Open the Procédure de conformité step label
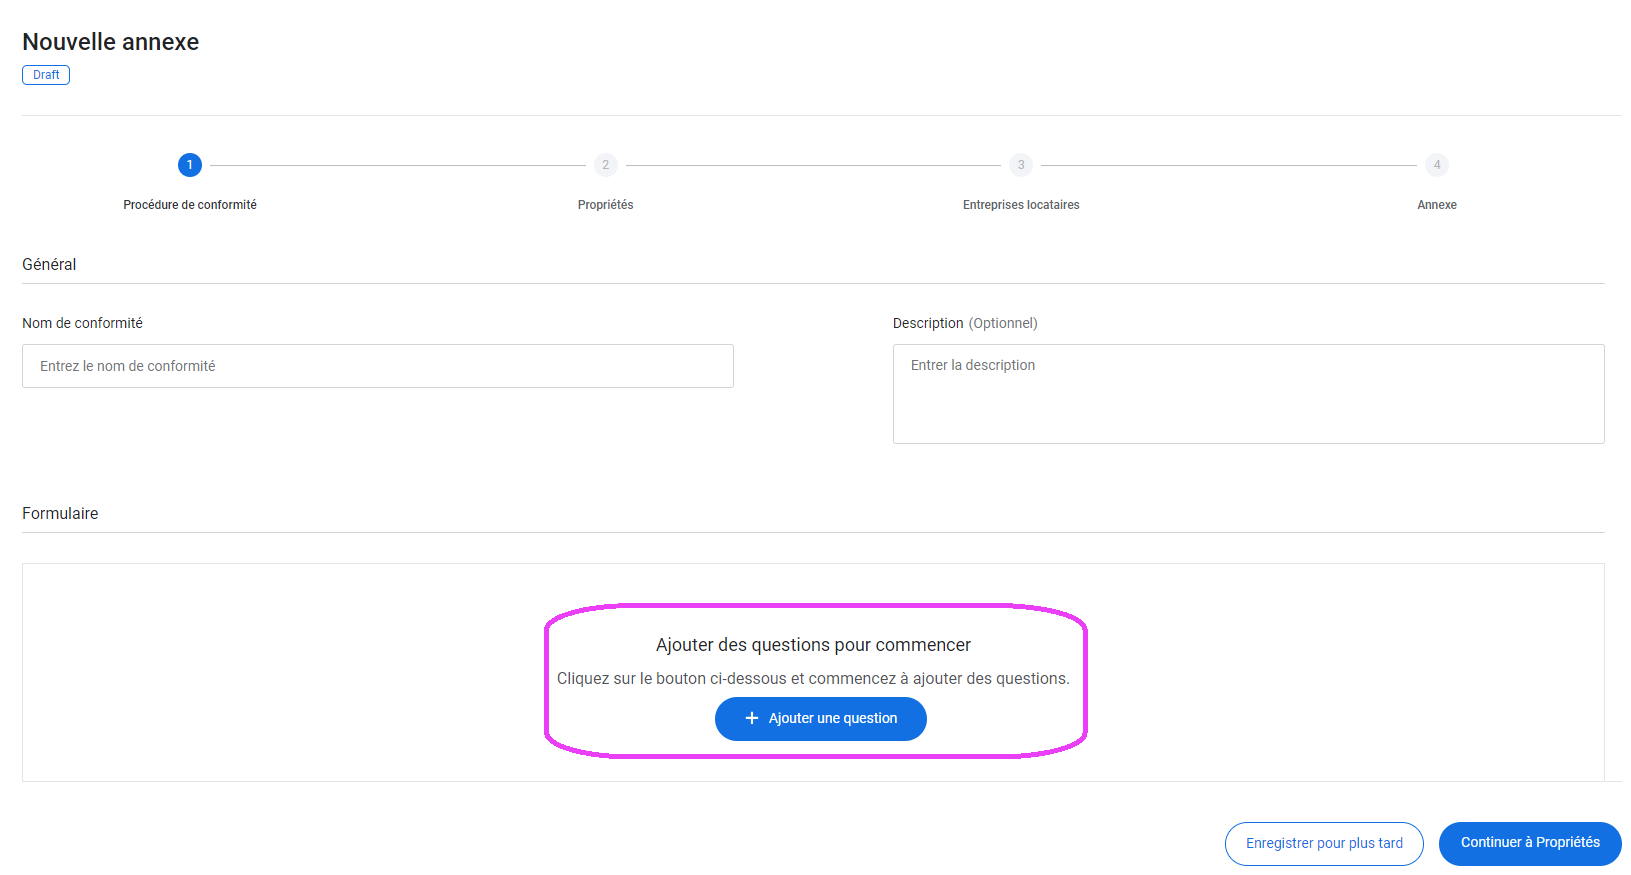The image size is (1631, 875). point(190,205)
